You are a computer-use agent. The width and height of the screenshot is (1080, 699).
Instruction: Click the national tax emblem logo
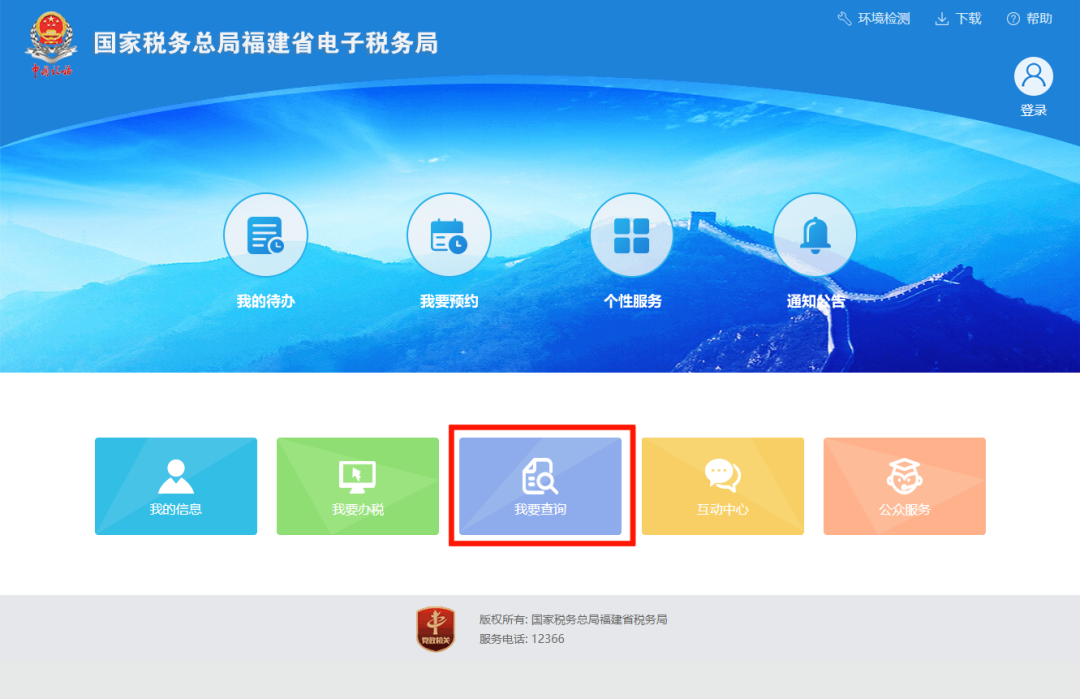point(51,44)
